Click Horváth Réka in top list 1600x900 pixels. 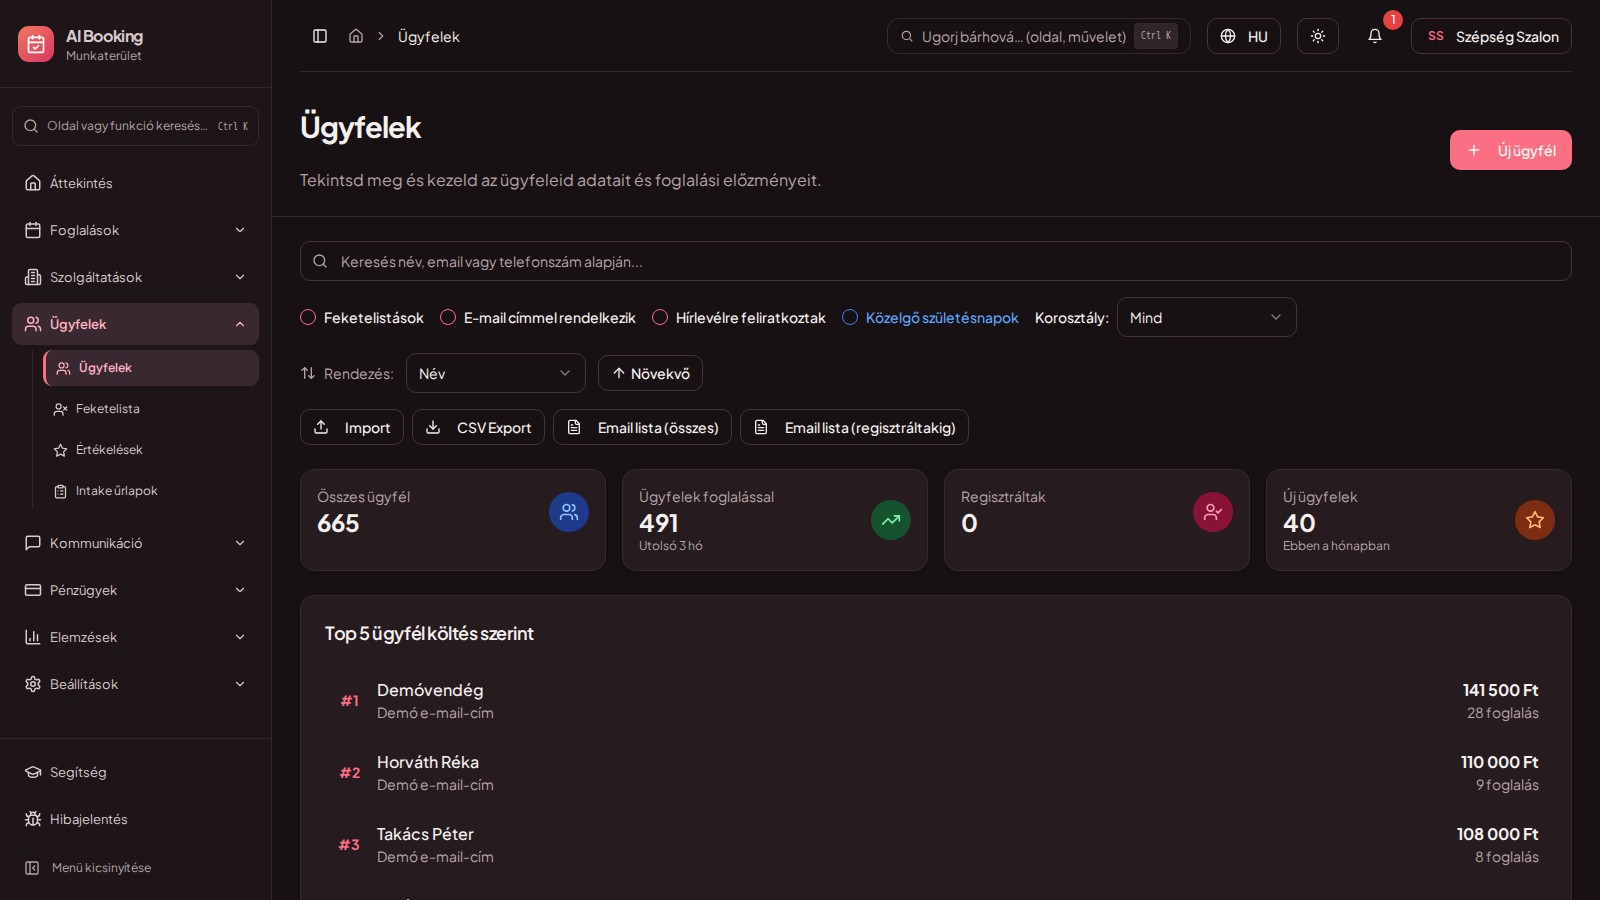point(428,762)
